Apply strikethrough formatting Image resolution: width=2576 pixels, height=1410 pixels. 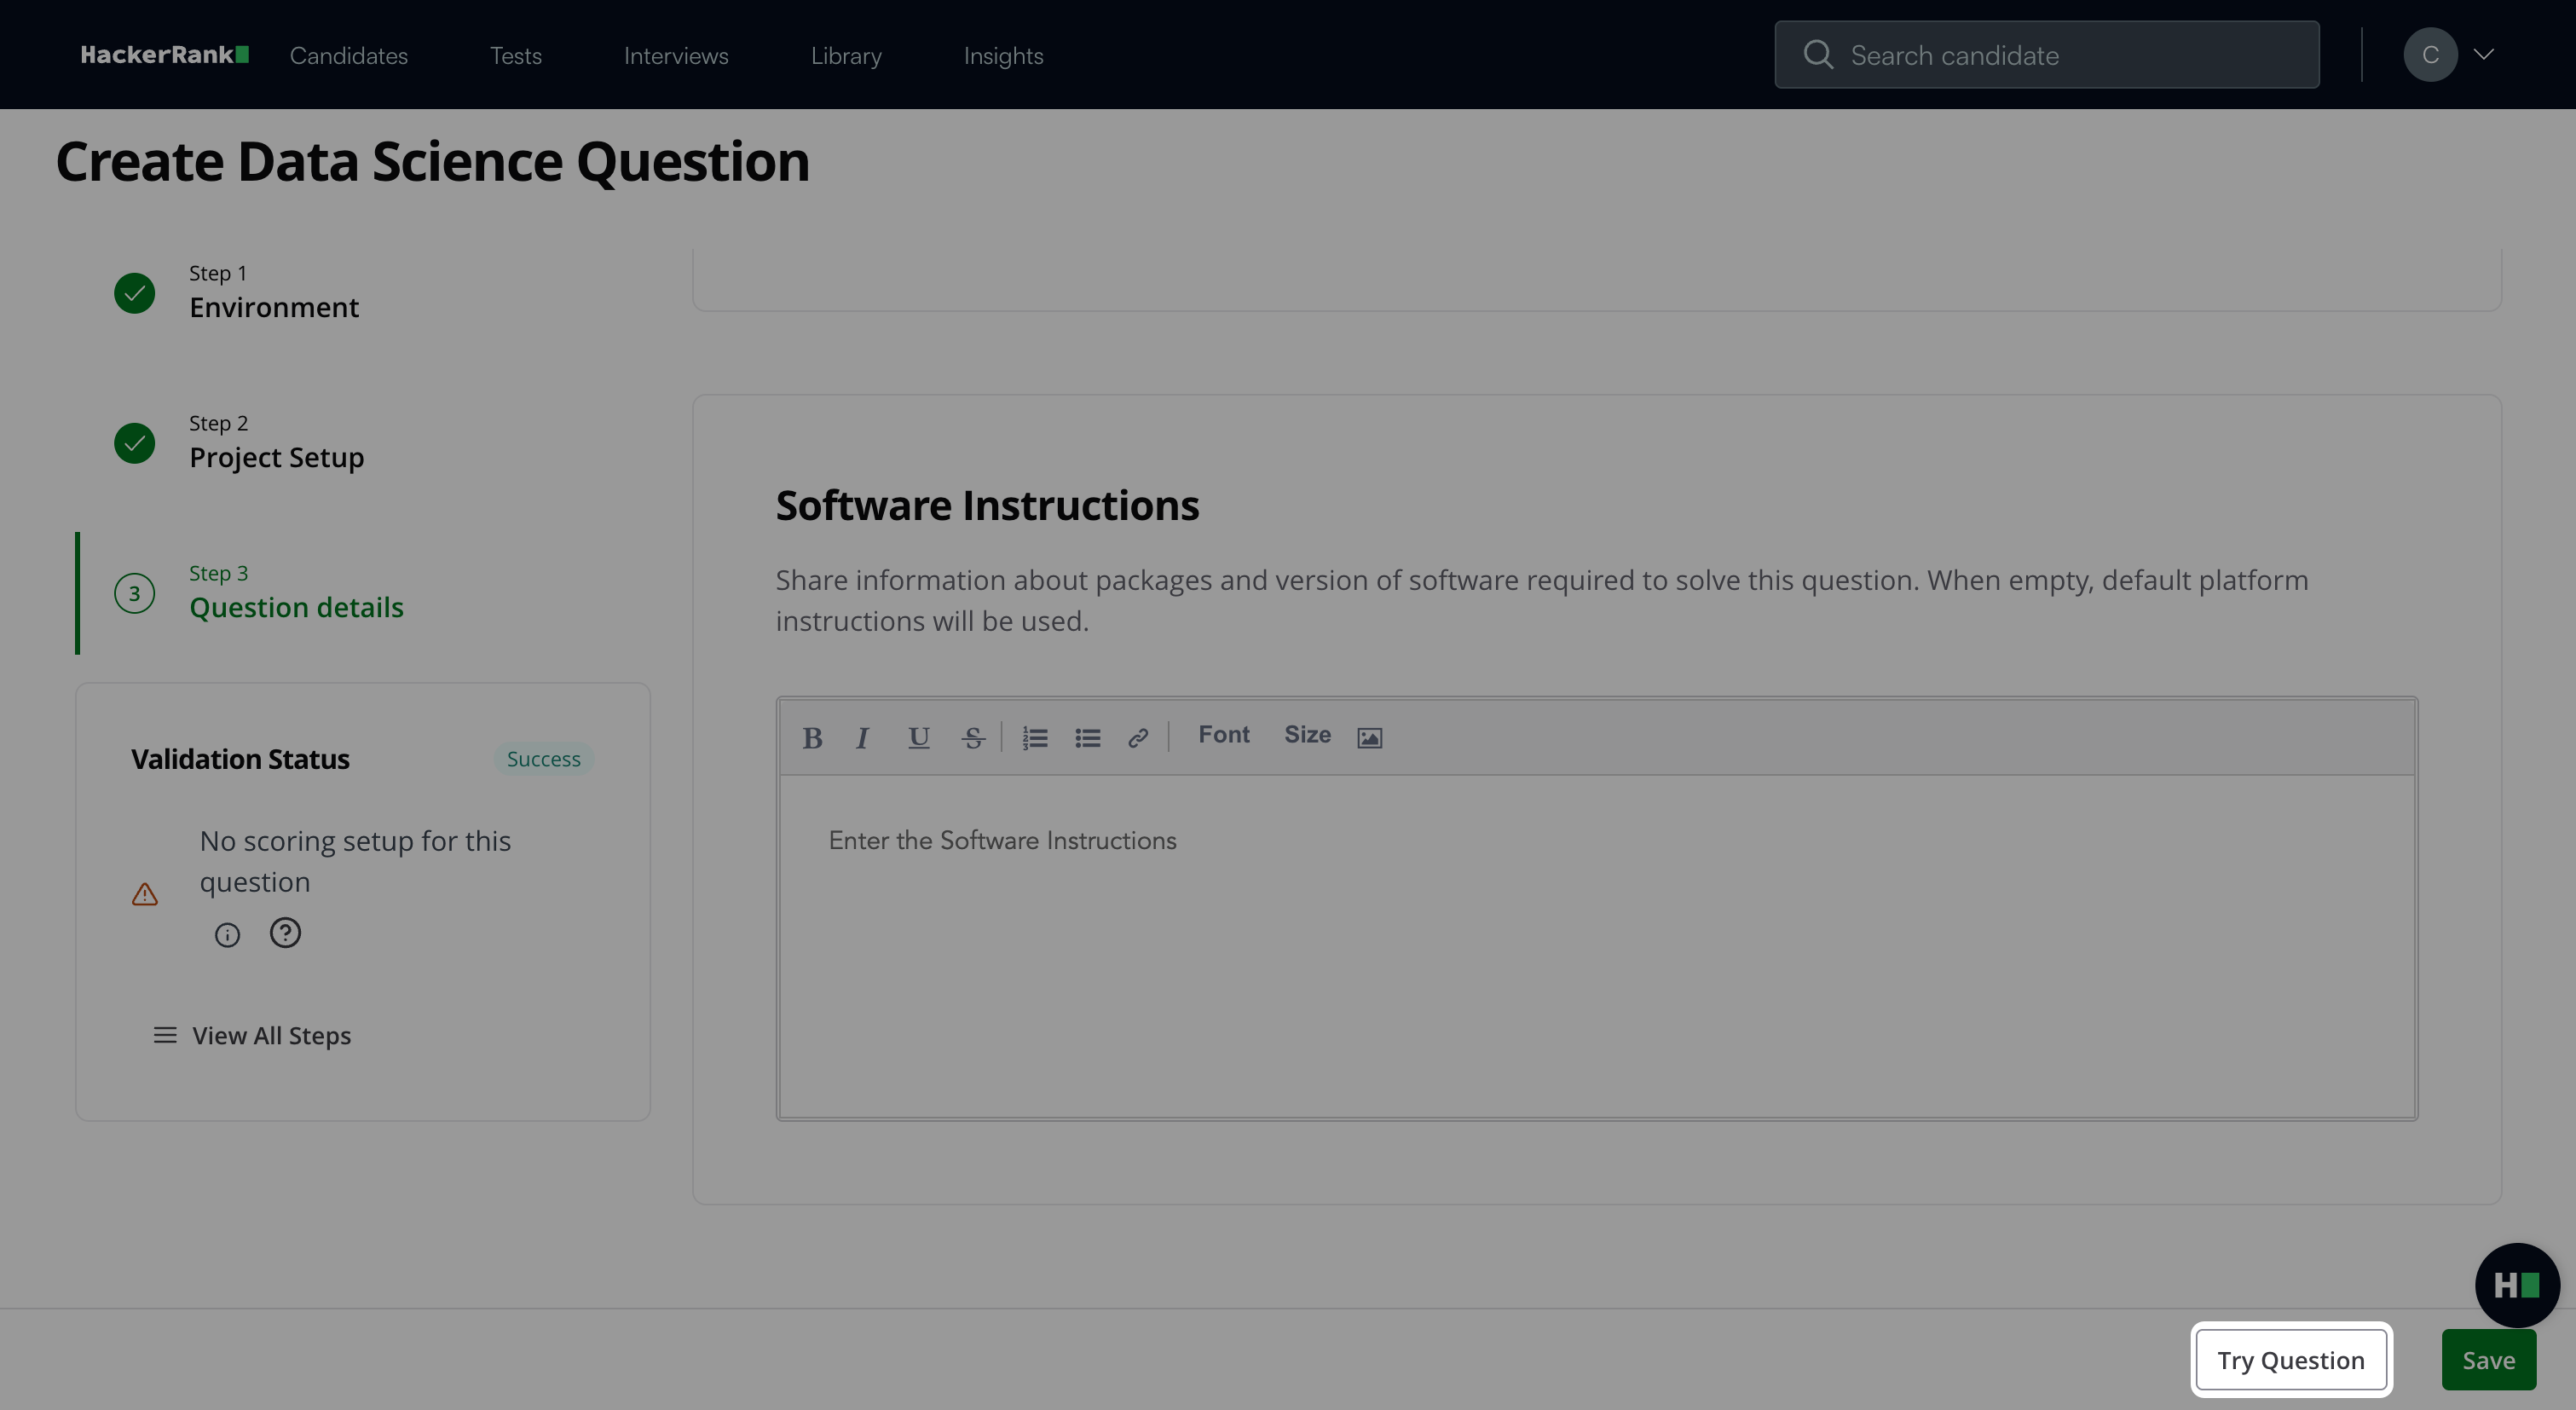pos(973,738)
